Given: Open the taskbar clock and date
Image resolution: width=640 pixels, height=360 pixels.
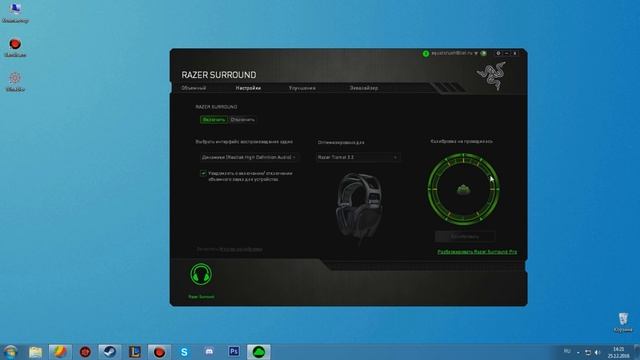Looking at the screenshot, I should pyautogui.click(x=618, y=353).
